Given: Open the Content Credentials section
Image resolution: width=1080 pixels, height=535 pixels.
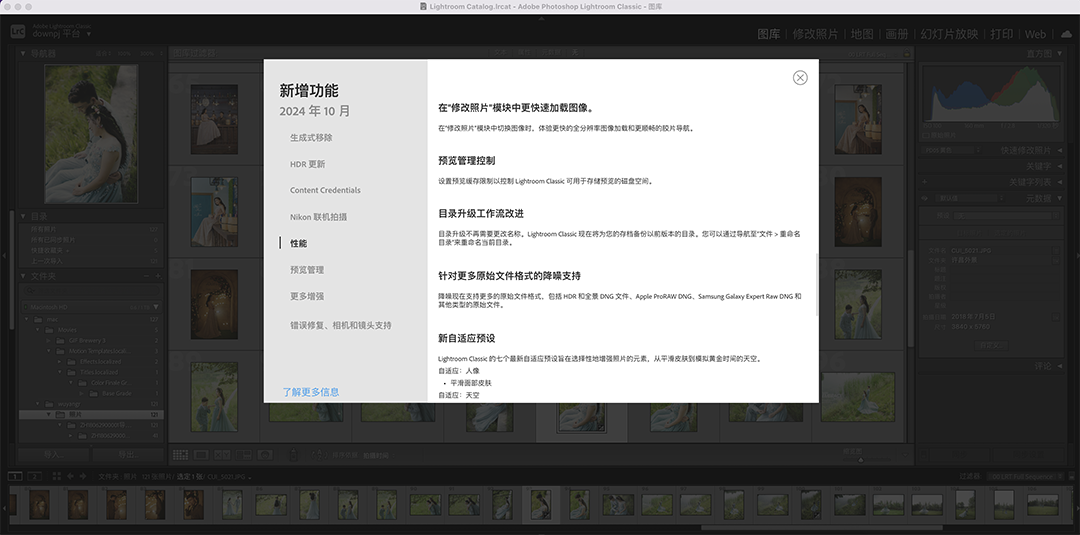Looking at the screenshot, I should [x=325, y=190].
